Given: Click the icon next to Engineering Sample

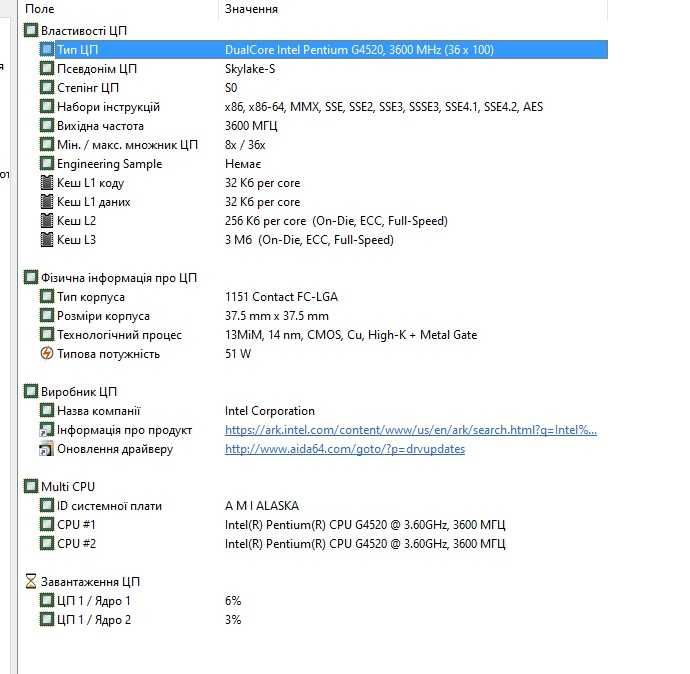Looking at the screenshot, I should (x=47, y=163).
